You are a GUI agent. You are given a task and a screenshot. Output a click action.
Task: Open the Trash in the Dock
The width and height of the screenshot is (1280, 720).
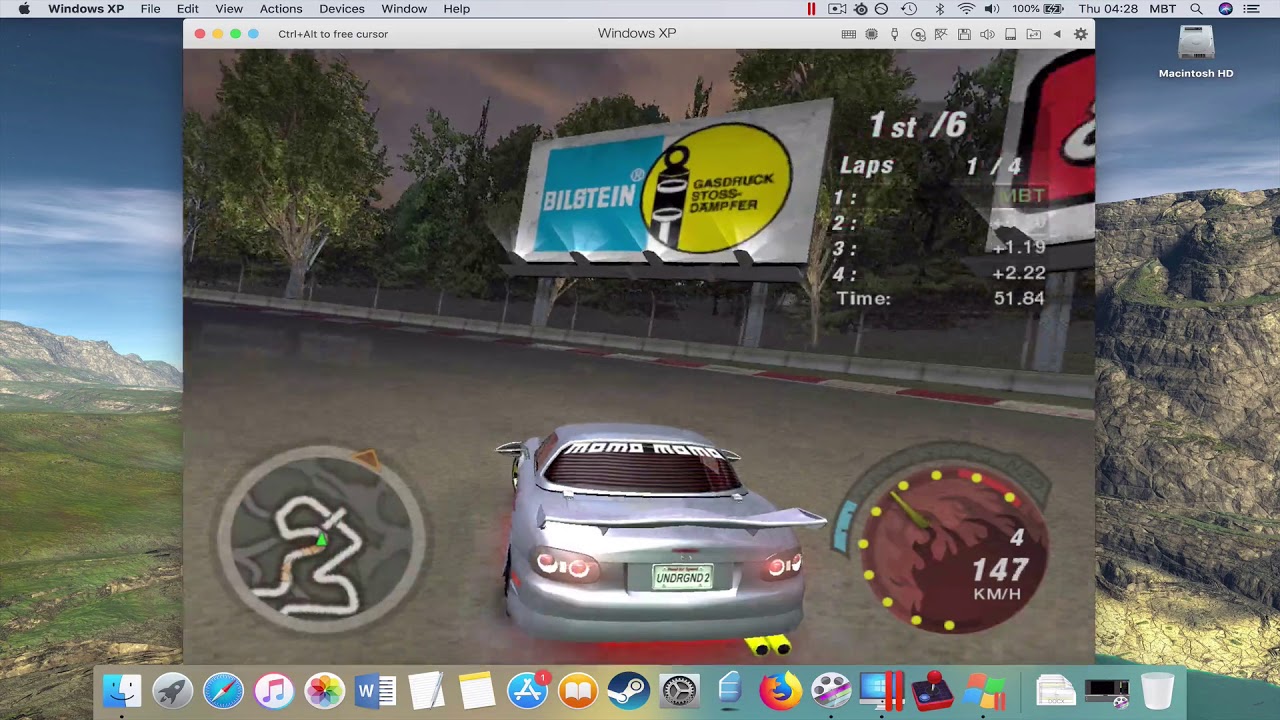(x=1157, y=691)
